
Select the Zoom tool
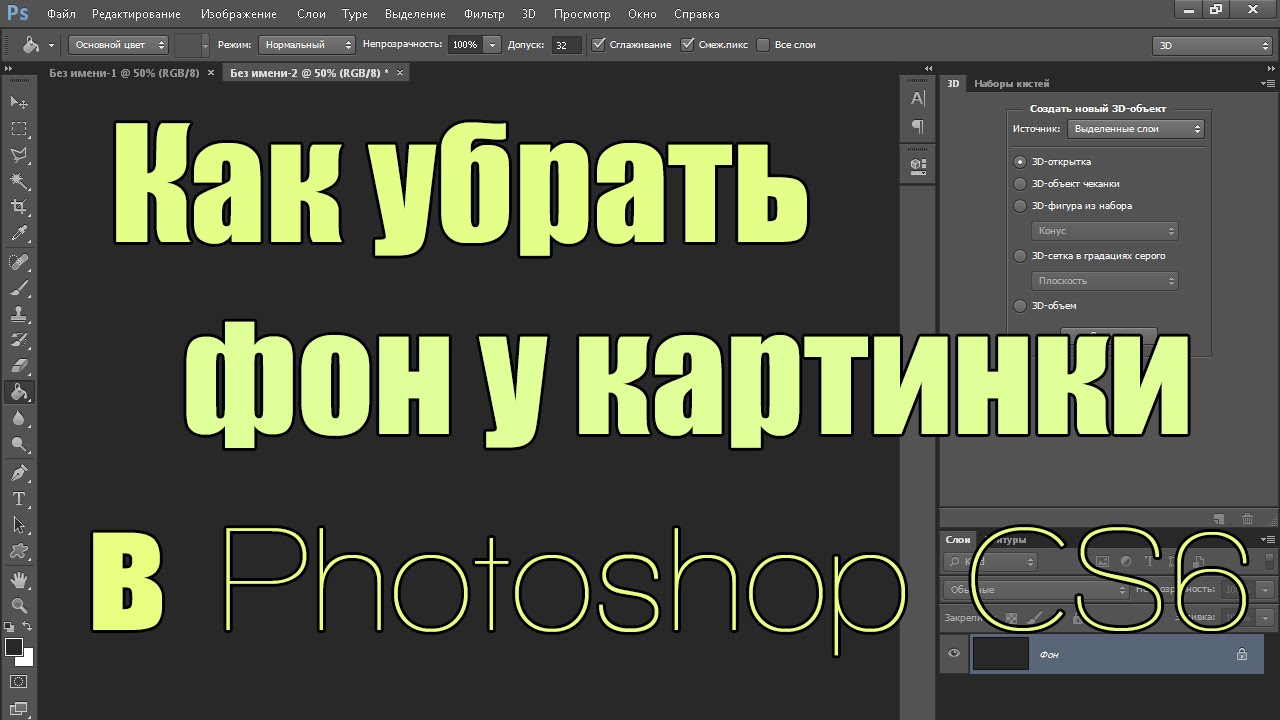[x=19, y=605]
